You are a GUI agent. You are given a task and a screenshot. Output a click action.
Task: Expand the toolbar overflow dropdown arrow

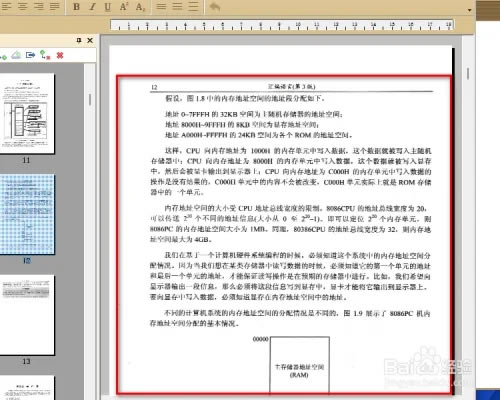coord(469,10)
